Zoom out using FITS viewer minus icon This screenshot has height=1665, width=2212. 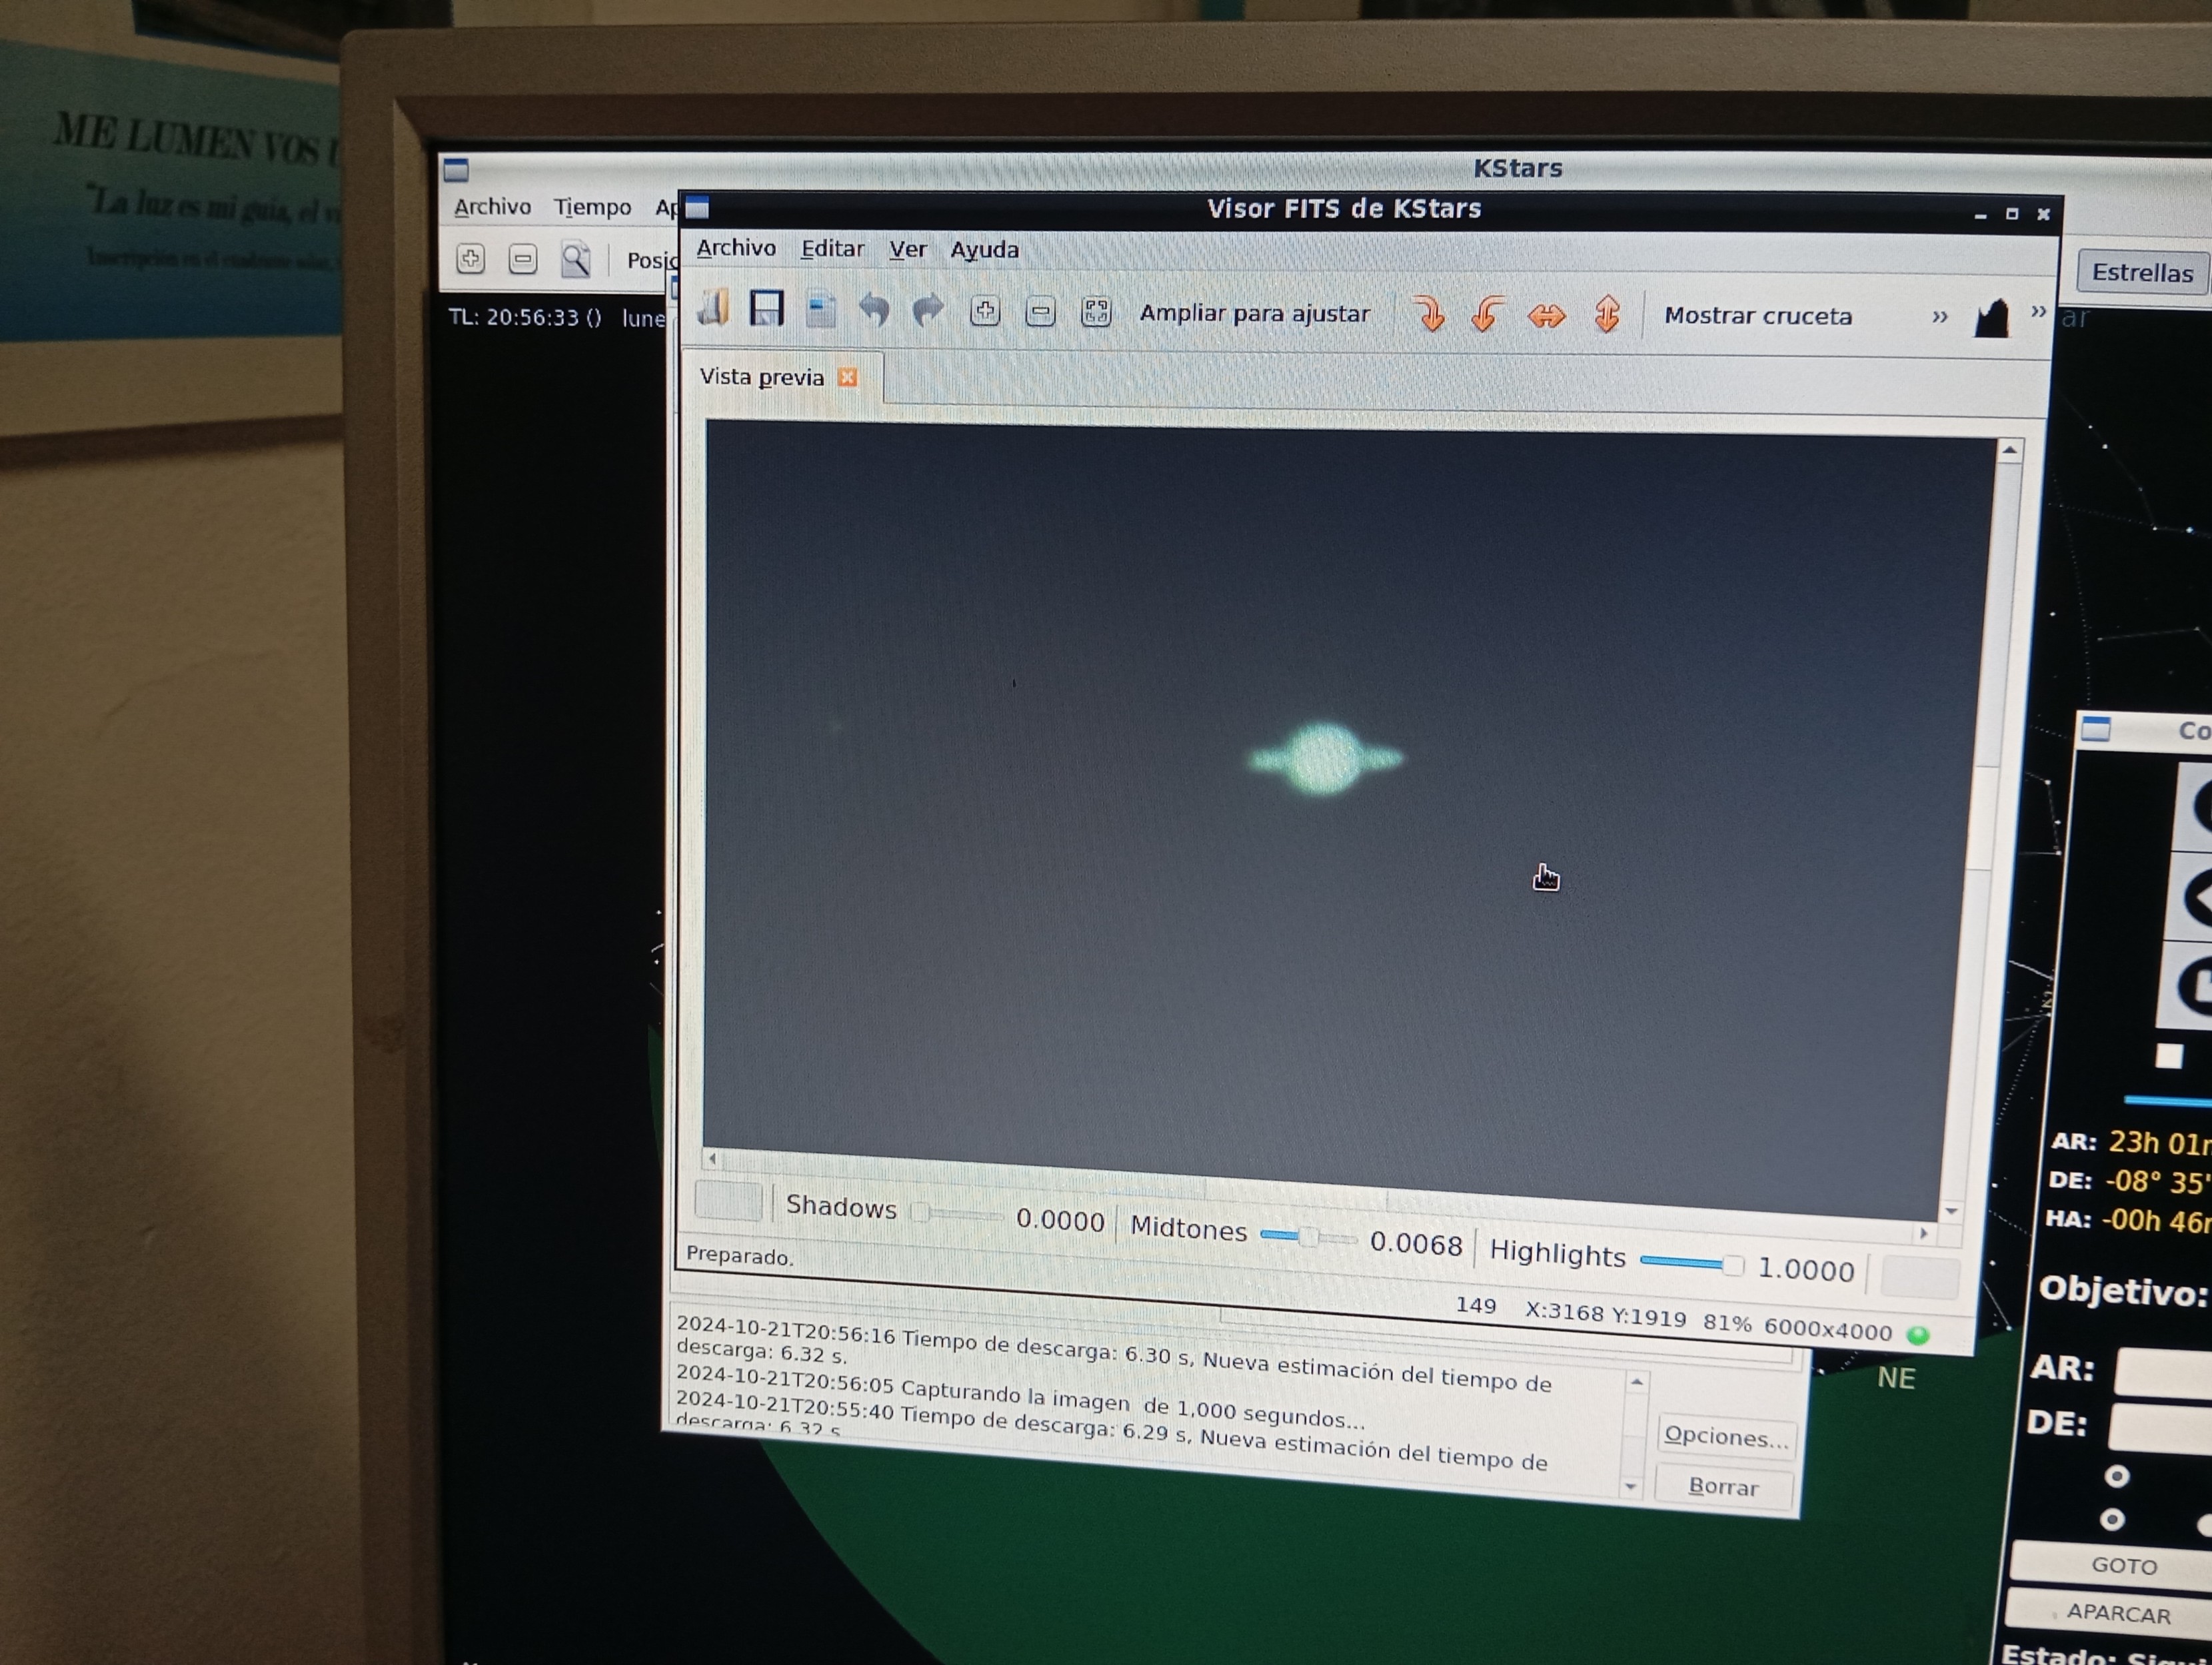1040,313
